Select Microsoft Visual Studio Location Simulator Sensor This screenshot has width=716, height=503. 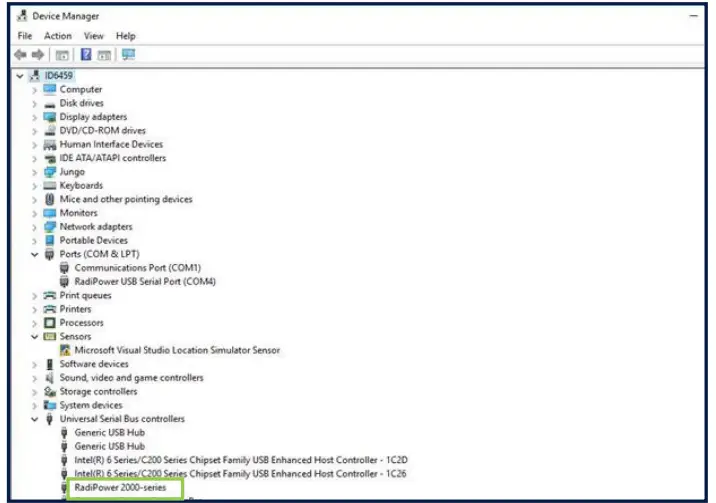pyautogui.click(x=177, y=350)
